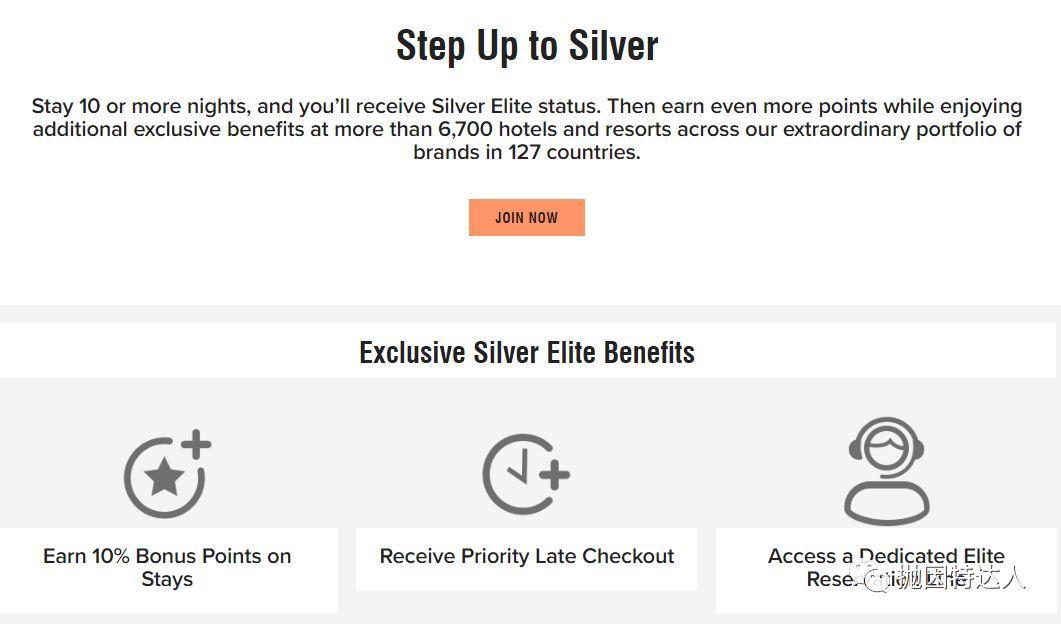Click the Exclusive Silver Elite Benefits heading
This screenshot has height=624, width=1061.
527,352
